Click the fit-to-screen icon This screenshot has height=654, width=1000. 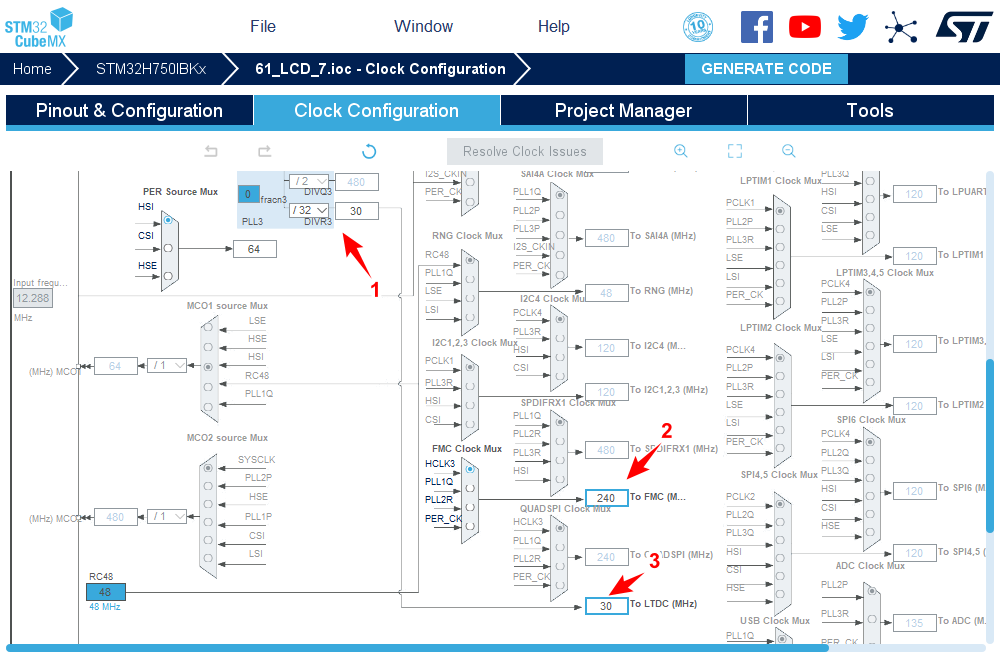pos(735,151)
